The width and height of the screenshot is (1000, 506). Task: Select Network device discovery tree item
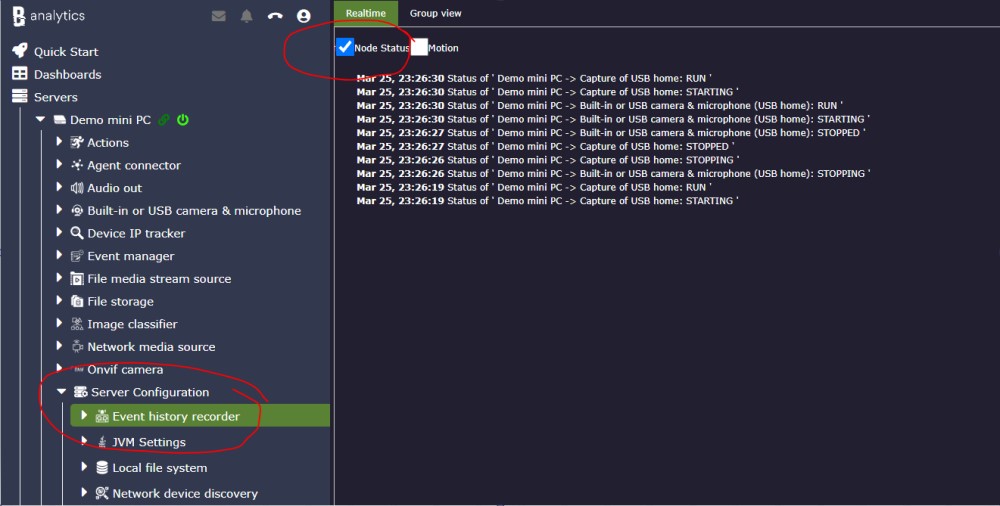coord(184,493)
